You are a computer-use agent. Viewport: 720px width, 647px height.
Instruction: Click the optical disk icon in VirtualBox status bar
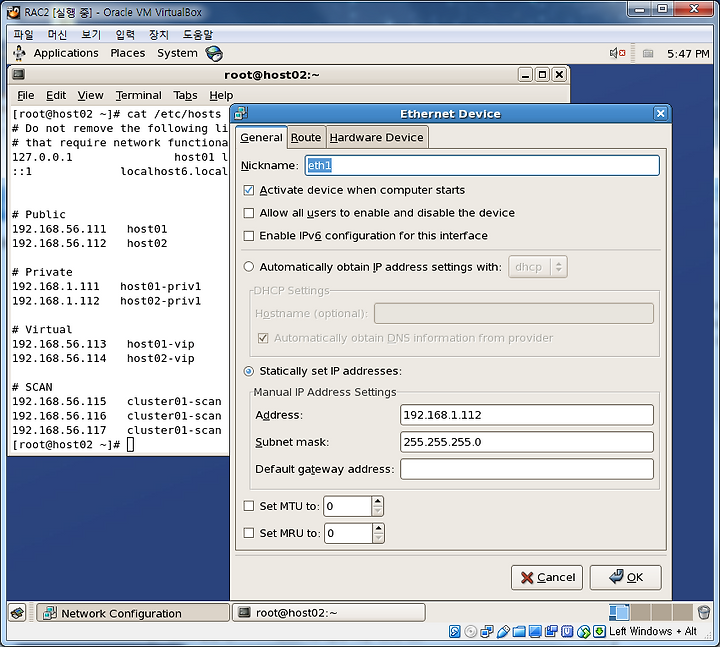click(471, 632)
